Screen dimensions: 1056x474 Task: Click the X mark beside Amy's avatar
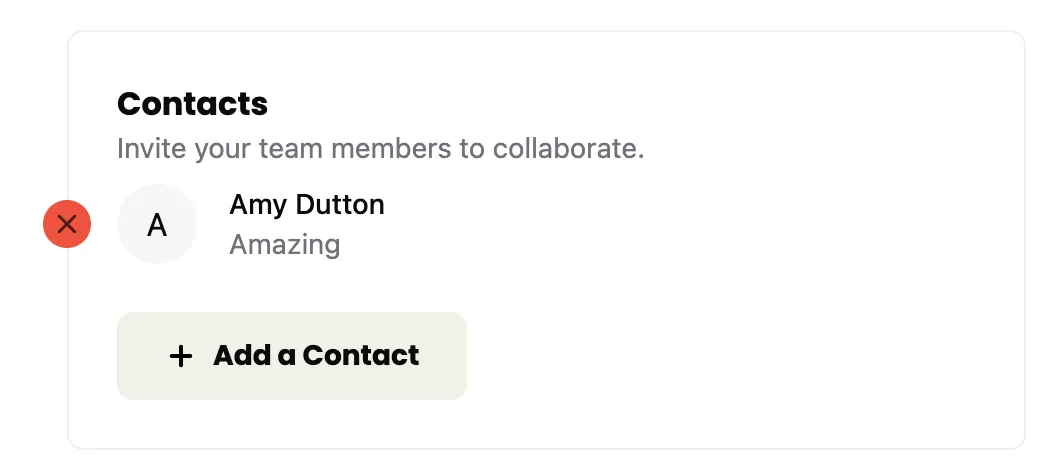[67, 225]
